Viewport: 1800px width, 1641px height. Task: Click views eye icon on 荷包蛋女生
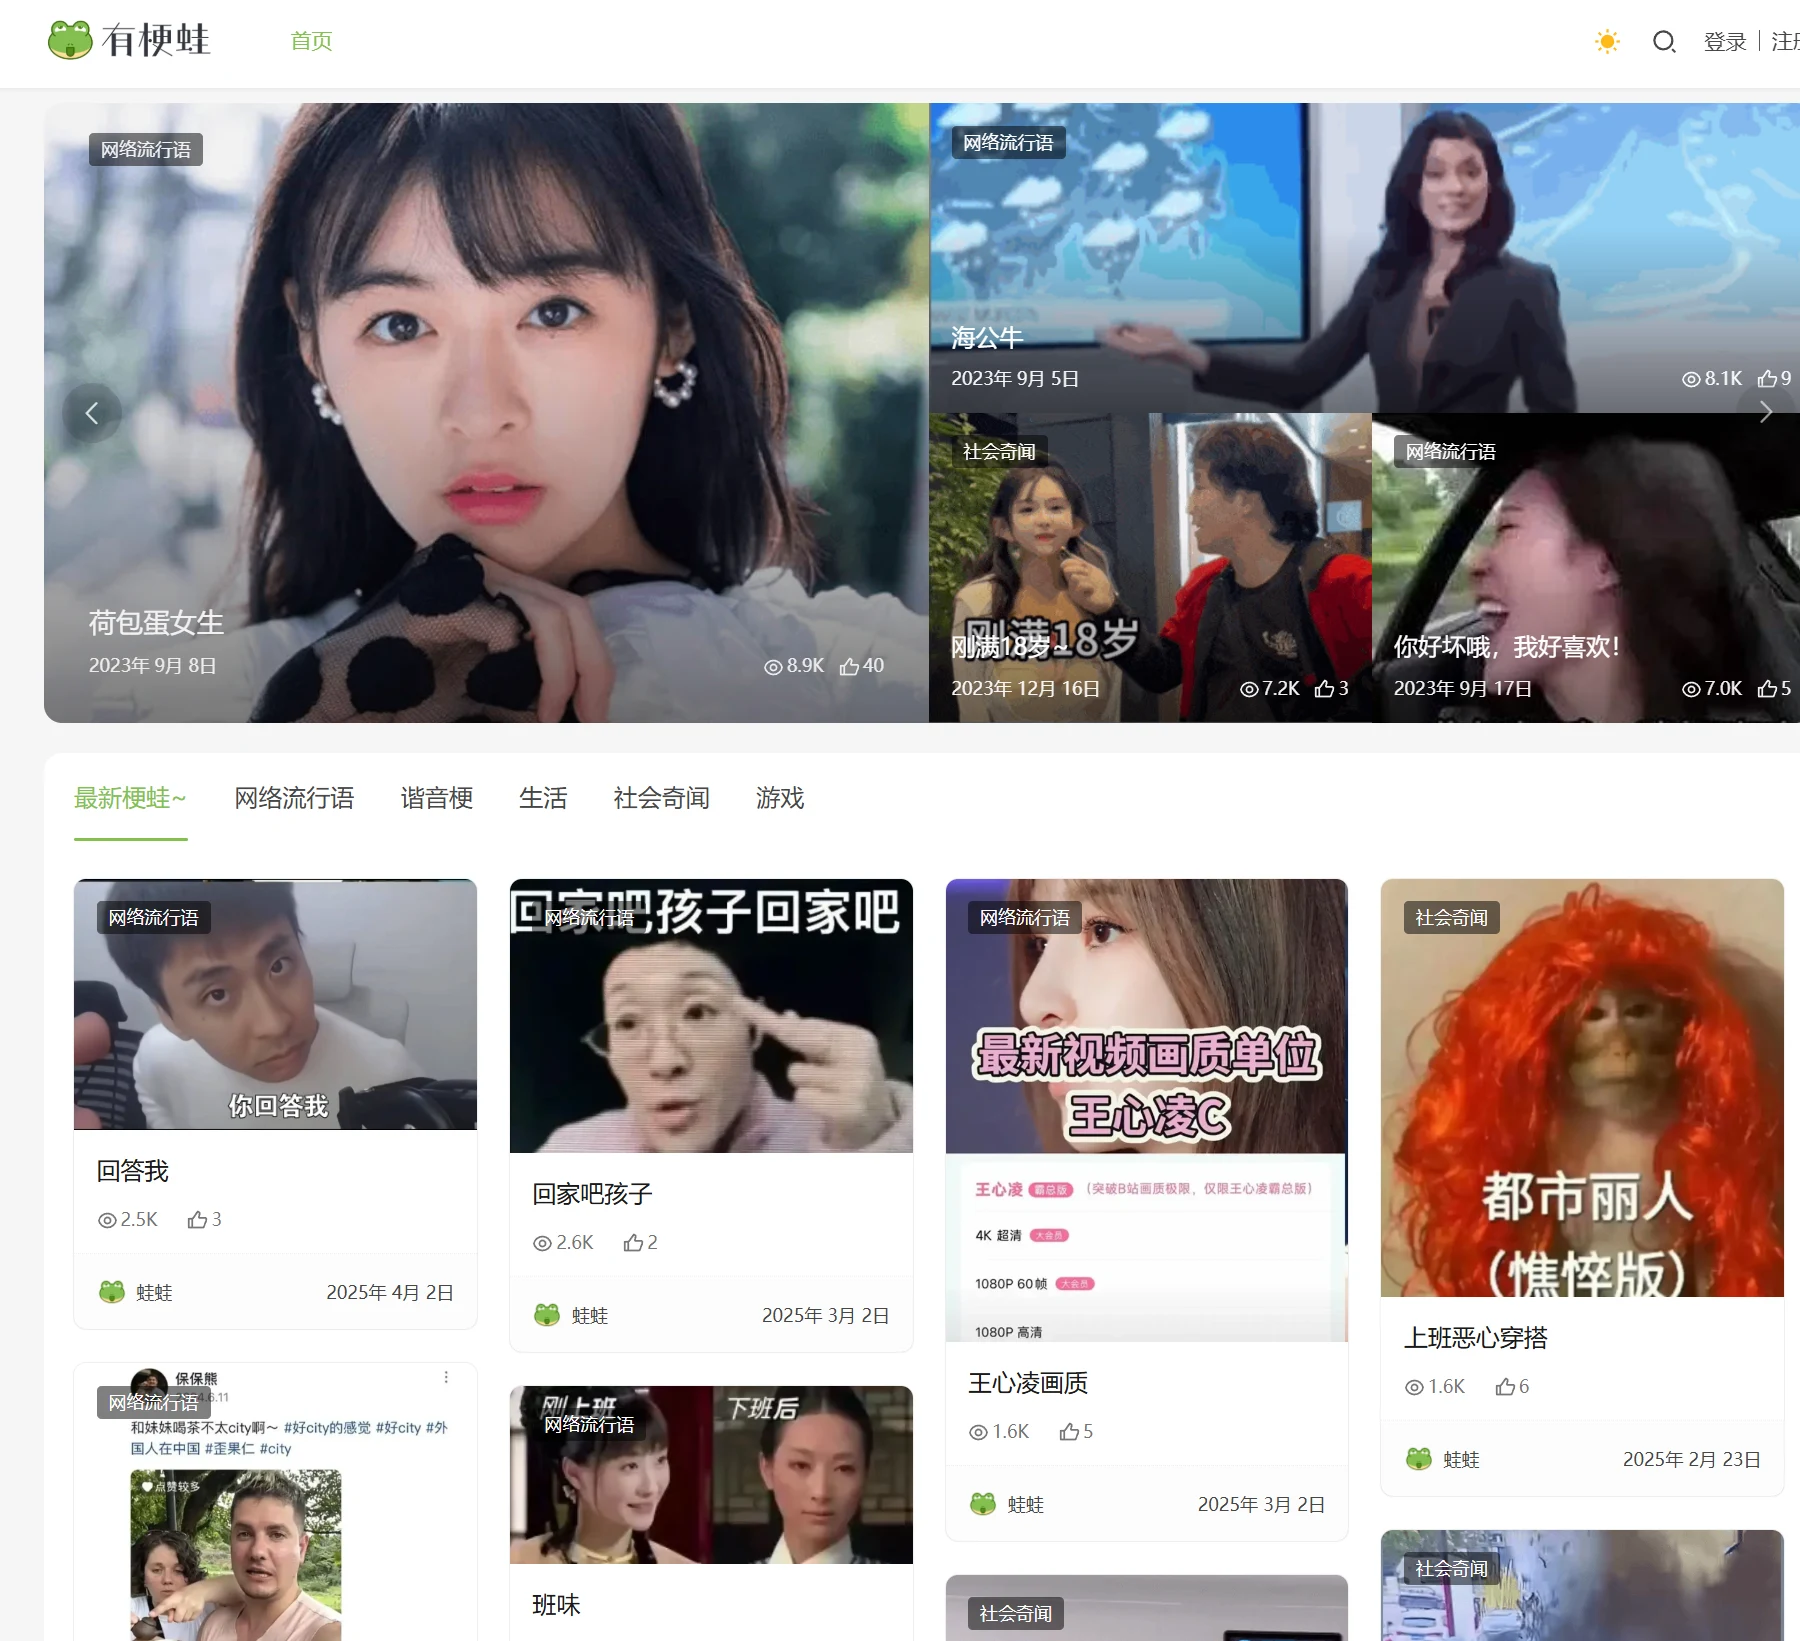coord(773,667)
